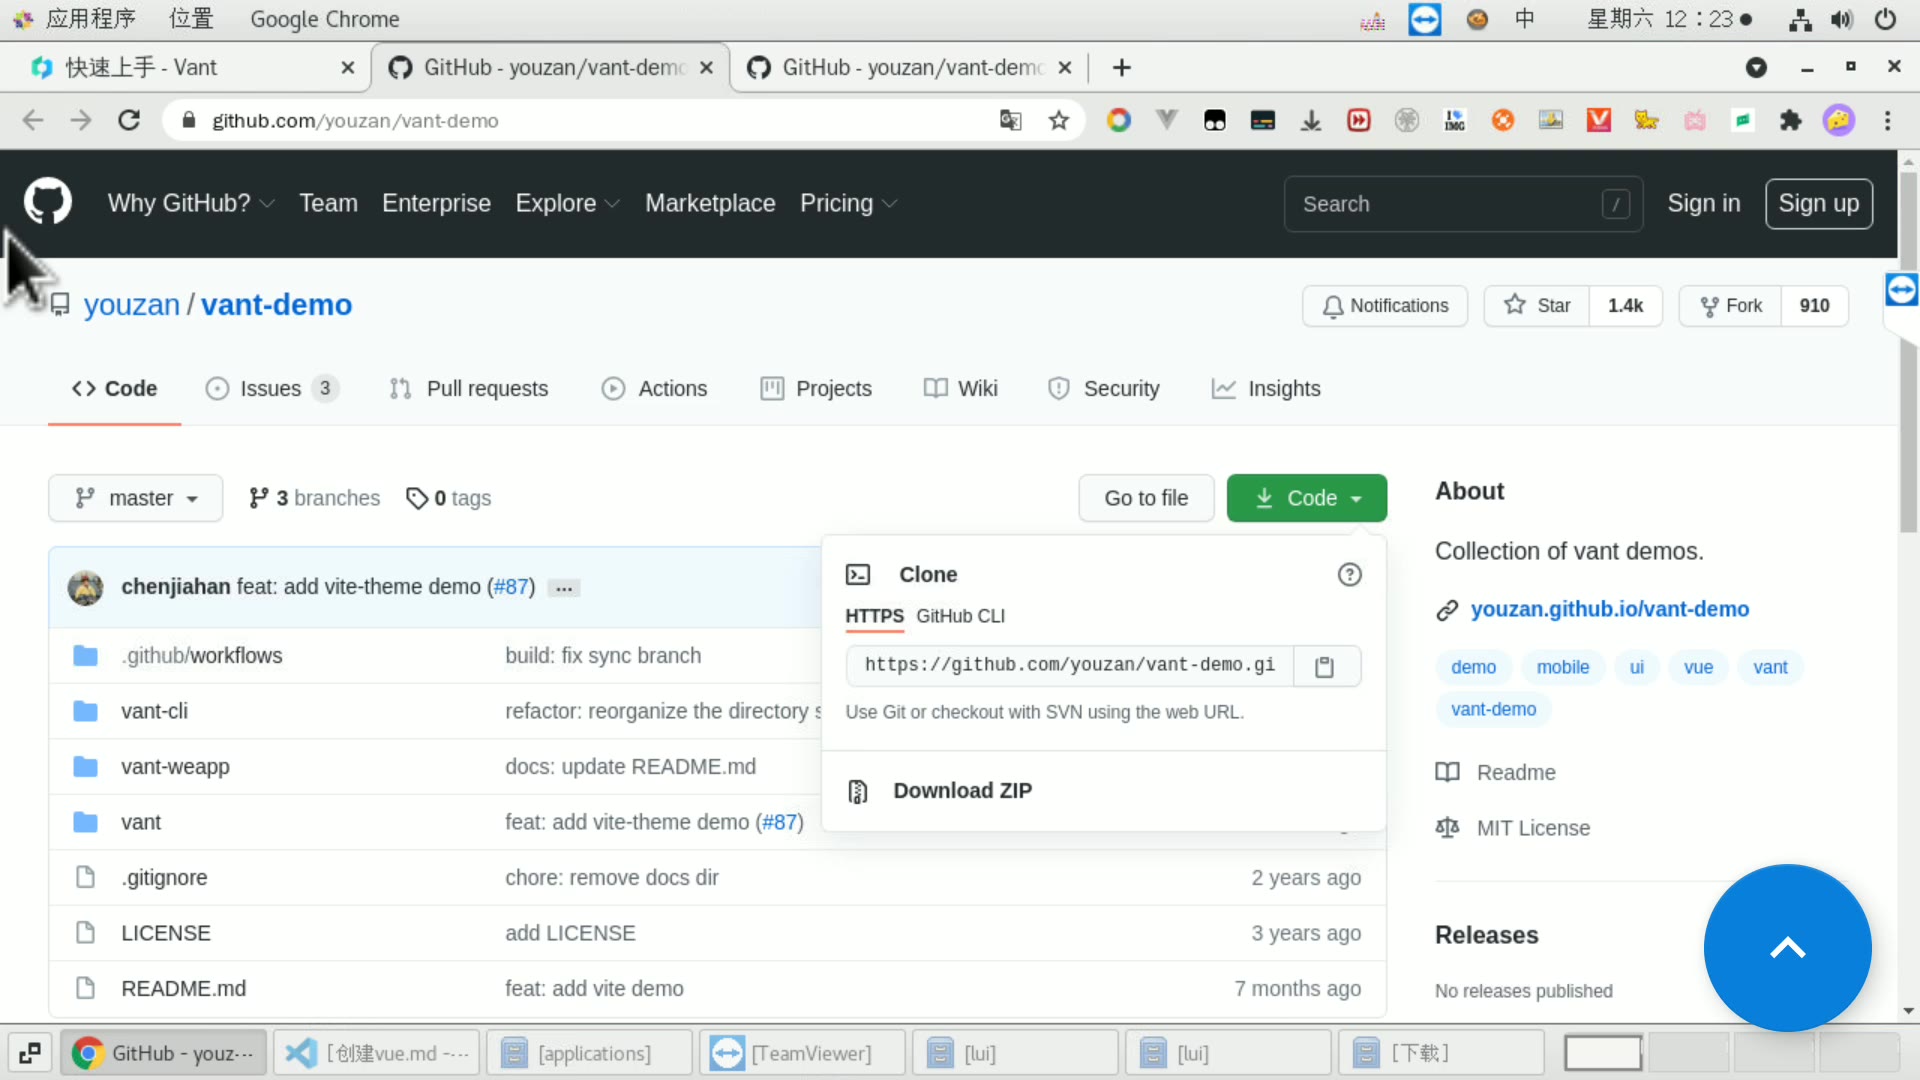The image size is (1920, 1080).
Task: Open a new browser tab with plus icon
Action: coord(1122,68)
